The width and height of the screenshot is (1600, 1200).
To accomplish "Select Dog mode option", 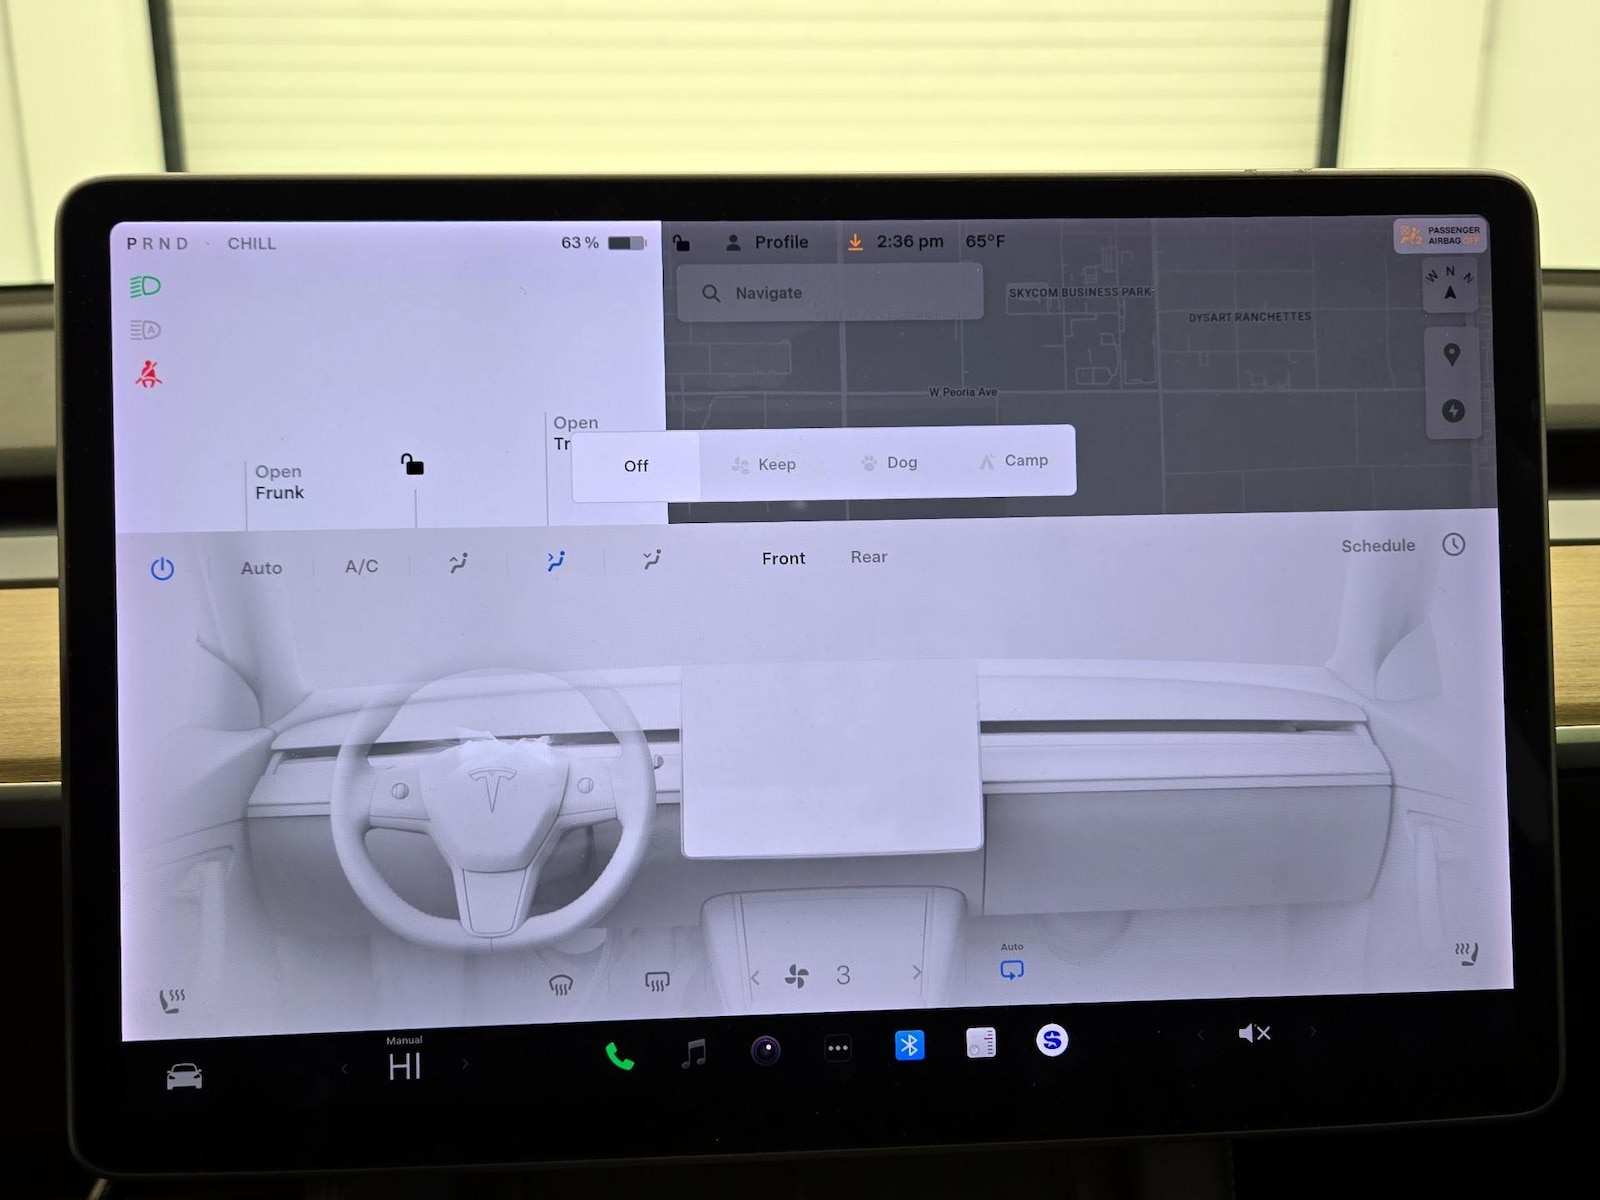I will [x=889, y=462].
